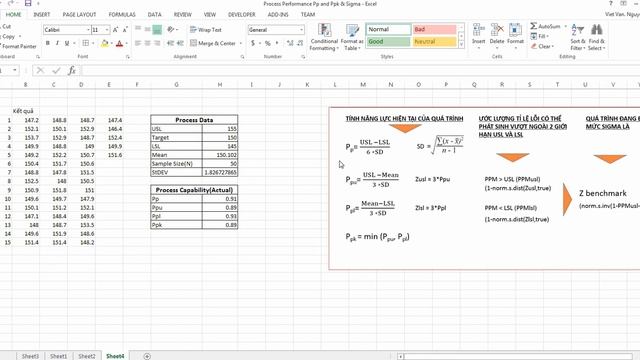This screenshot has height=360, width=640.
Task: Apply the Normal cell style
Action: (388, 29)
